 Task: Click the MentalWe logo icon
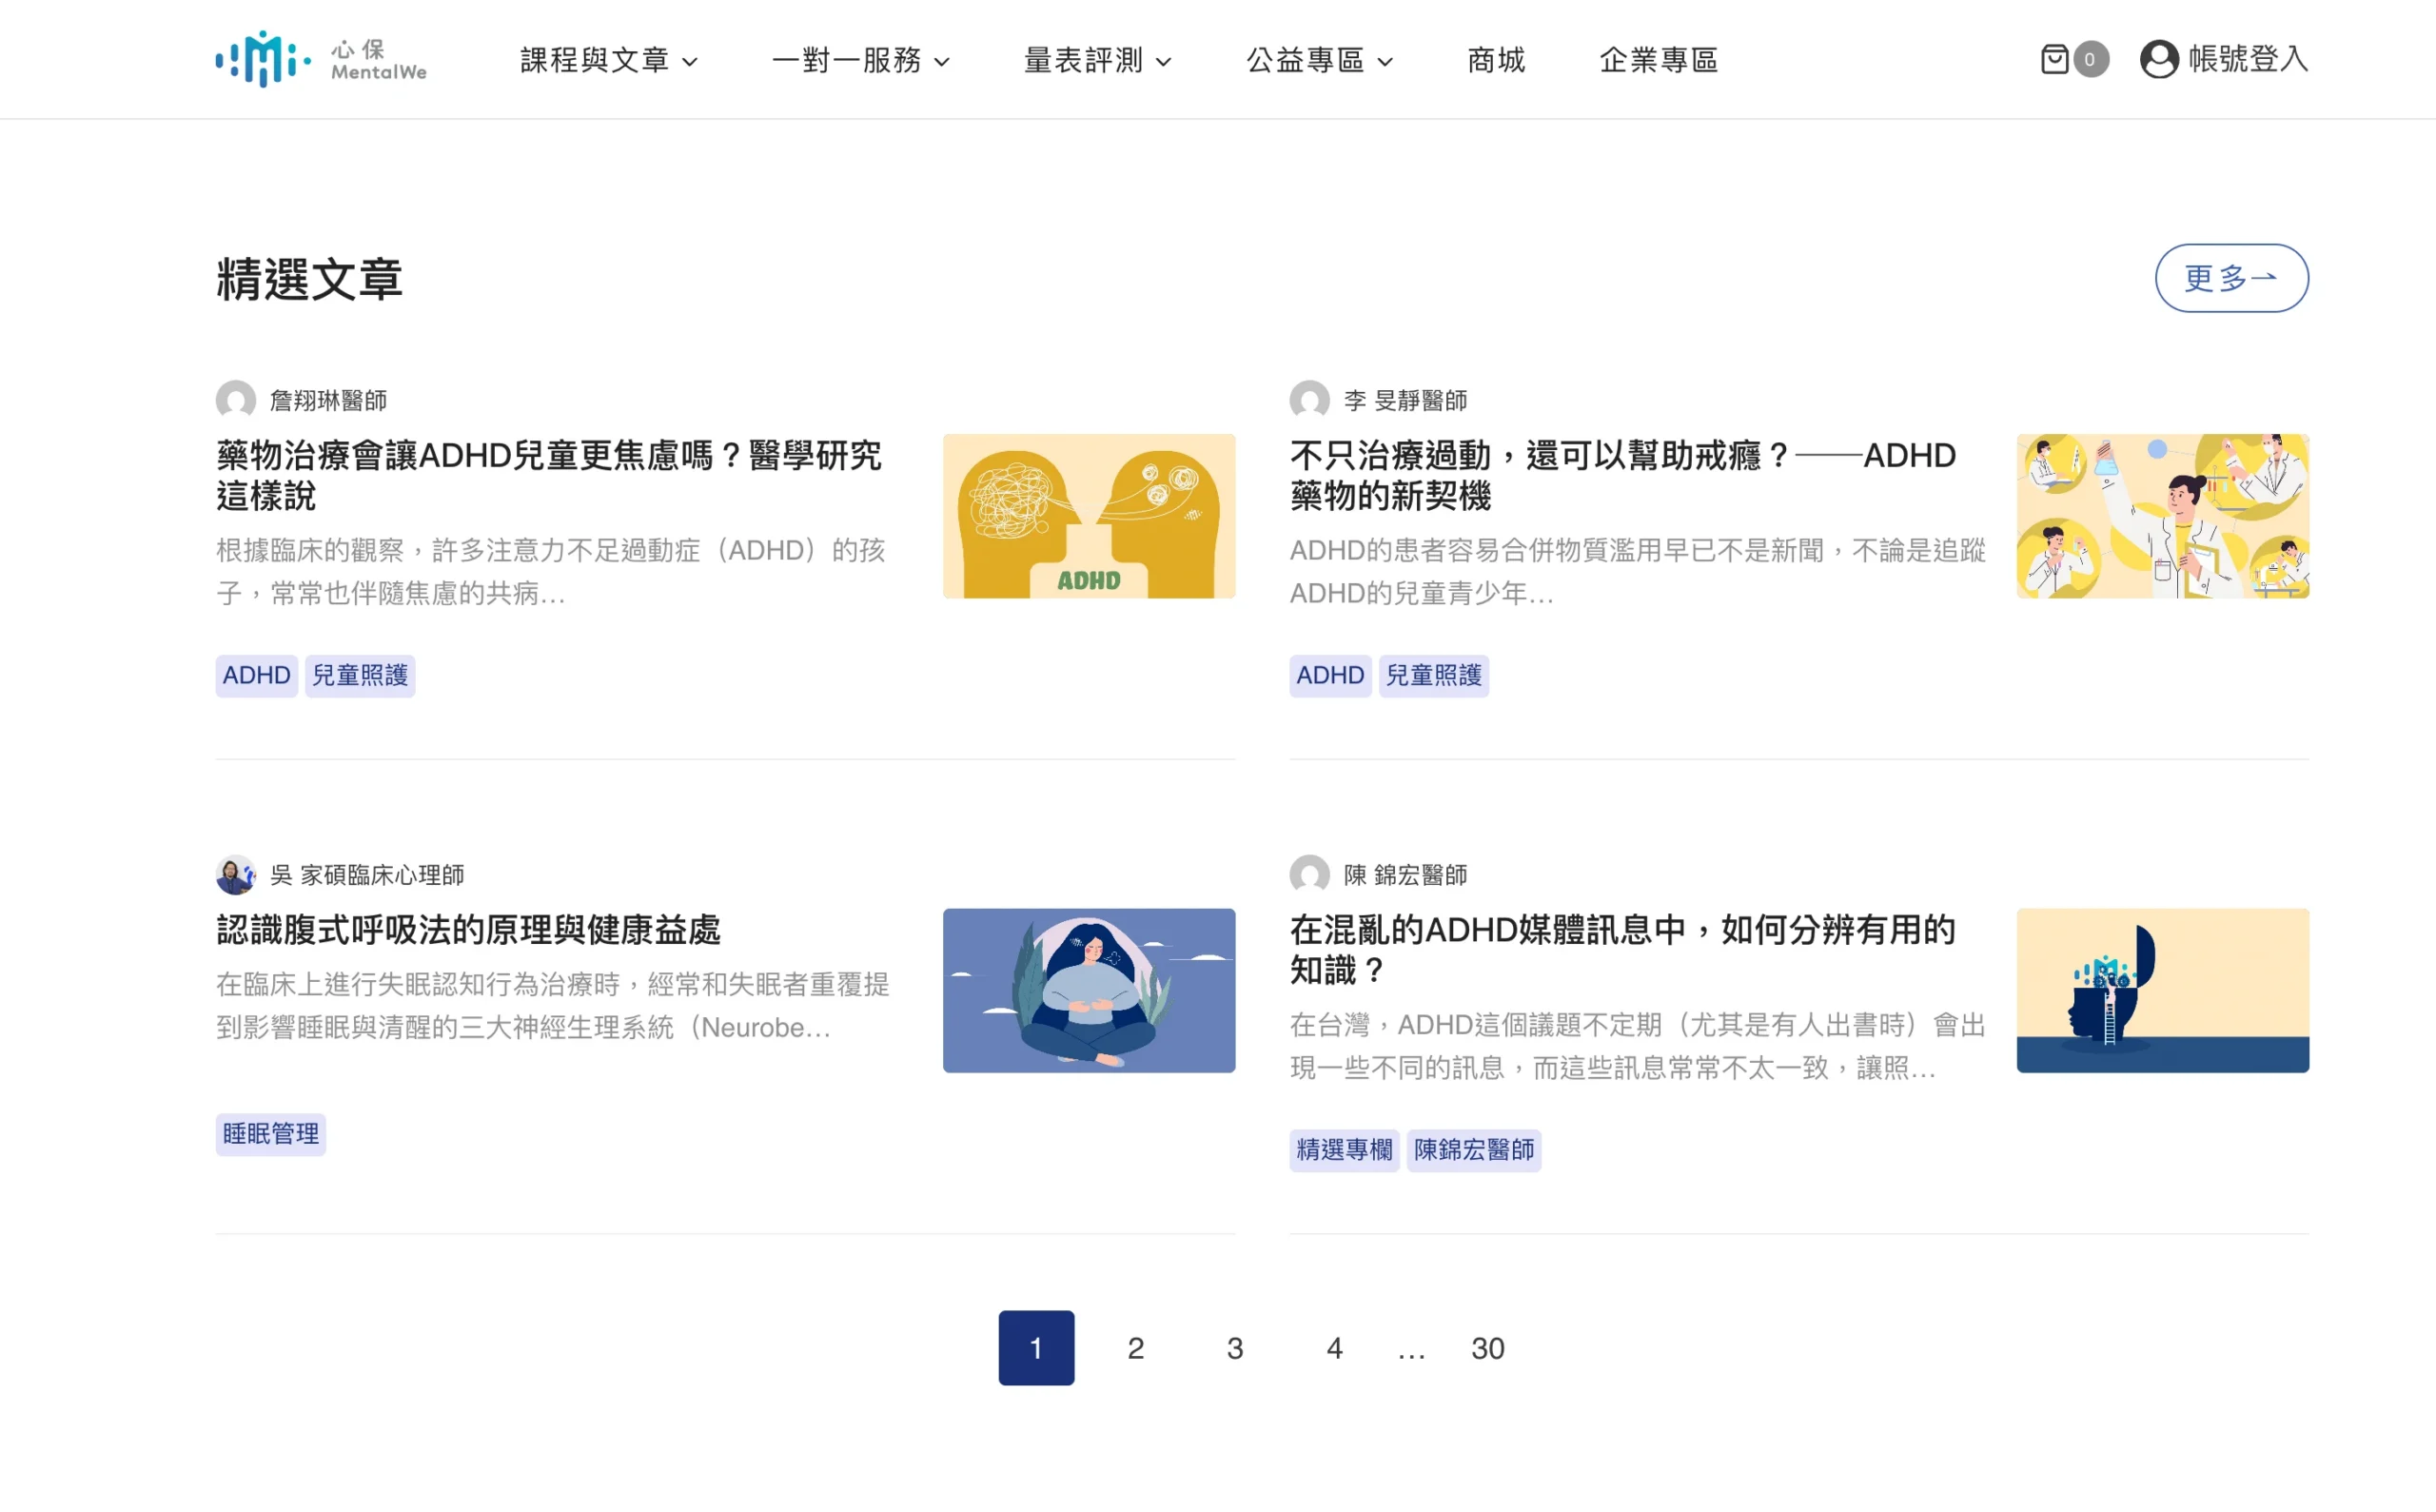[263, 59]
